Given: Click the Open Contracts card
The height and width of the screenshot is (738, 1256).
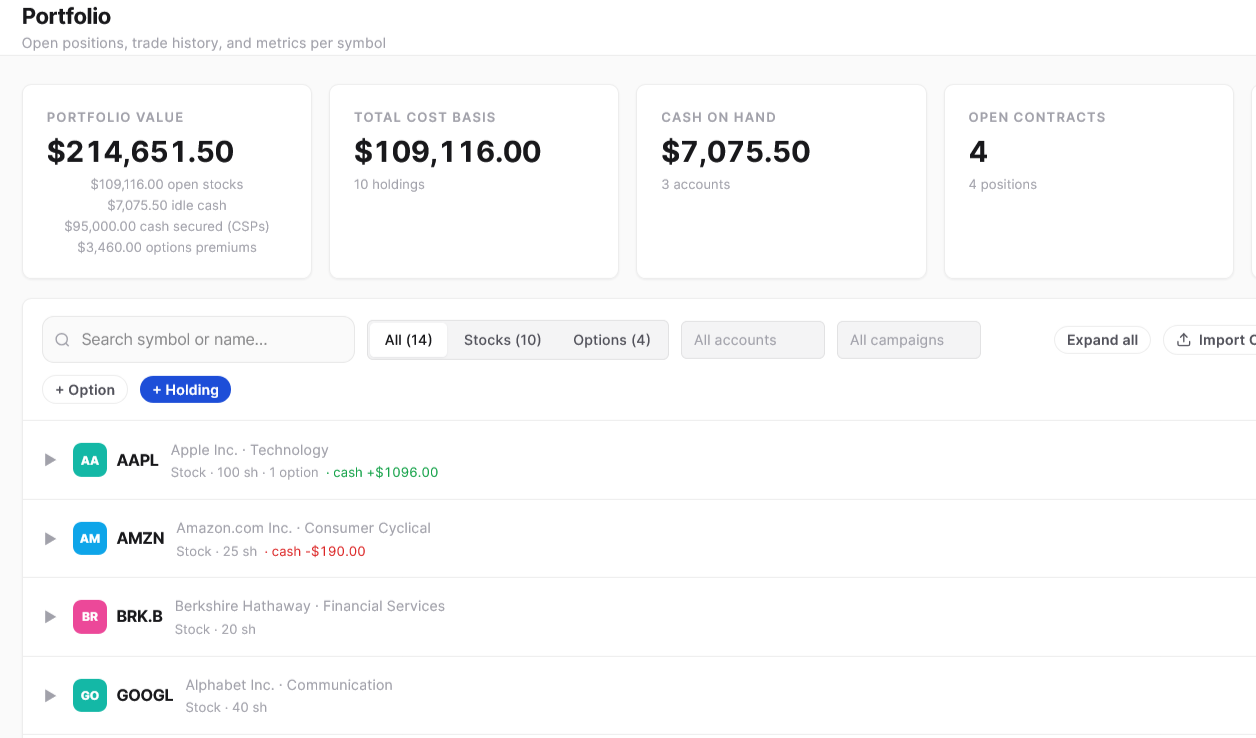Looking at the screenshot, I should click(x=1088, y=181).
